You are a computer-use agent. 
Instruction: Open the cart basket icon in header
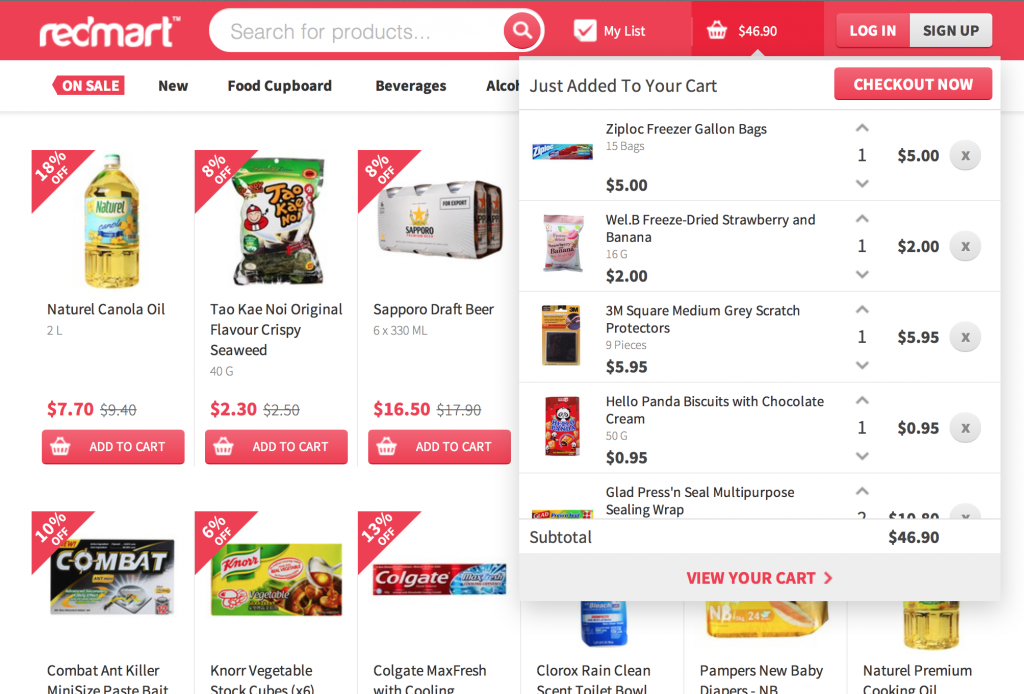(716, 31)
